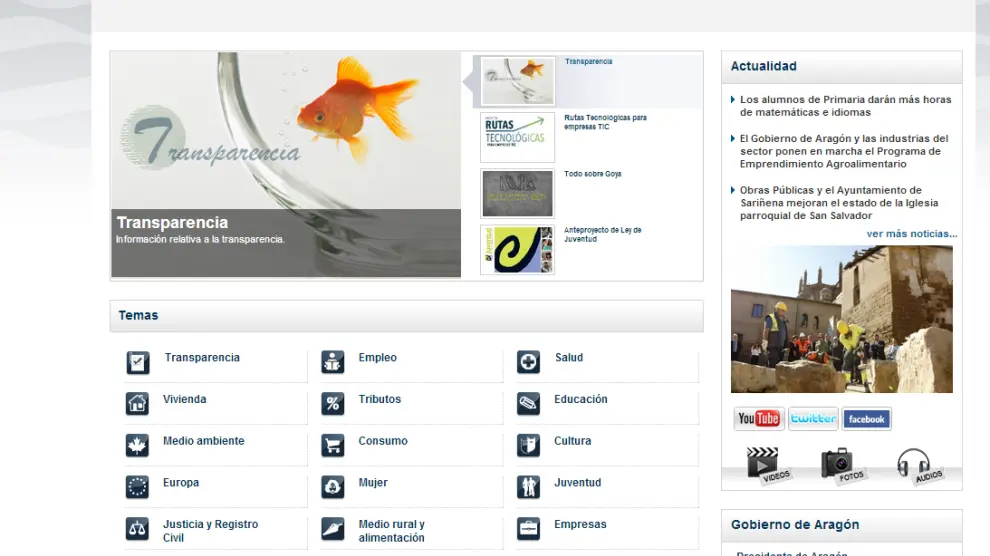The height and width of the screenshot is (556, 990).
Task: Open the Twitter social icon
Action: [x=813, y=419]
